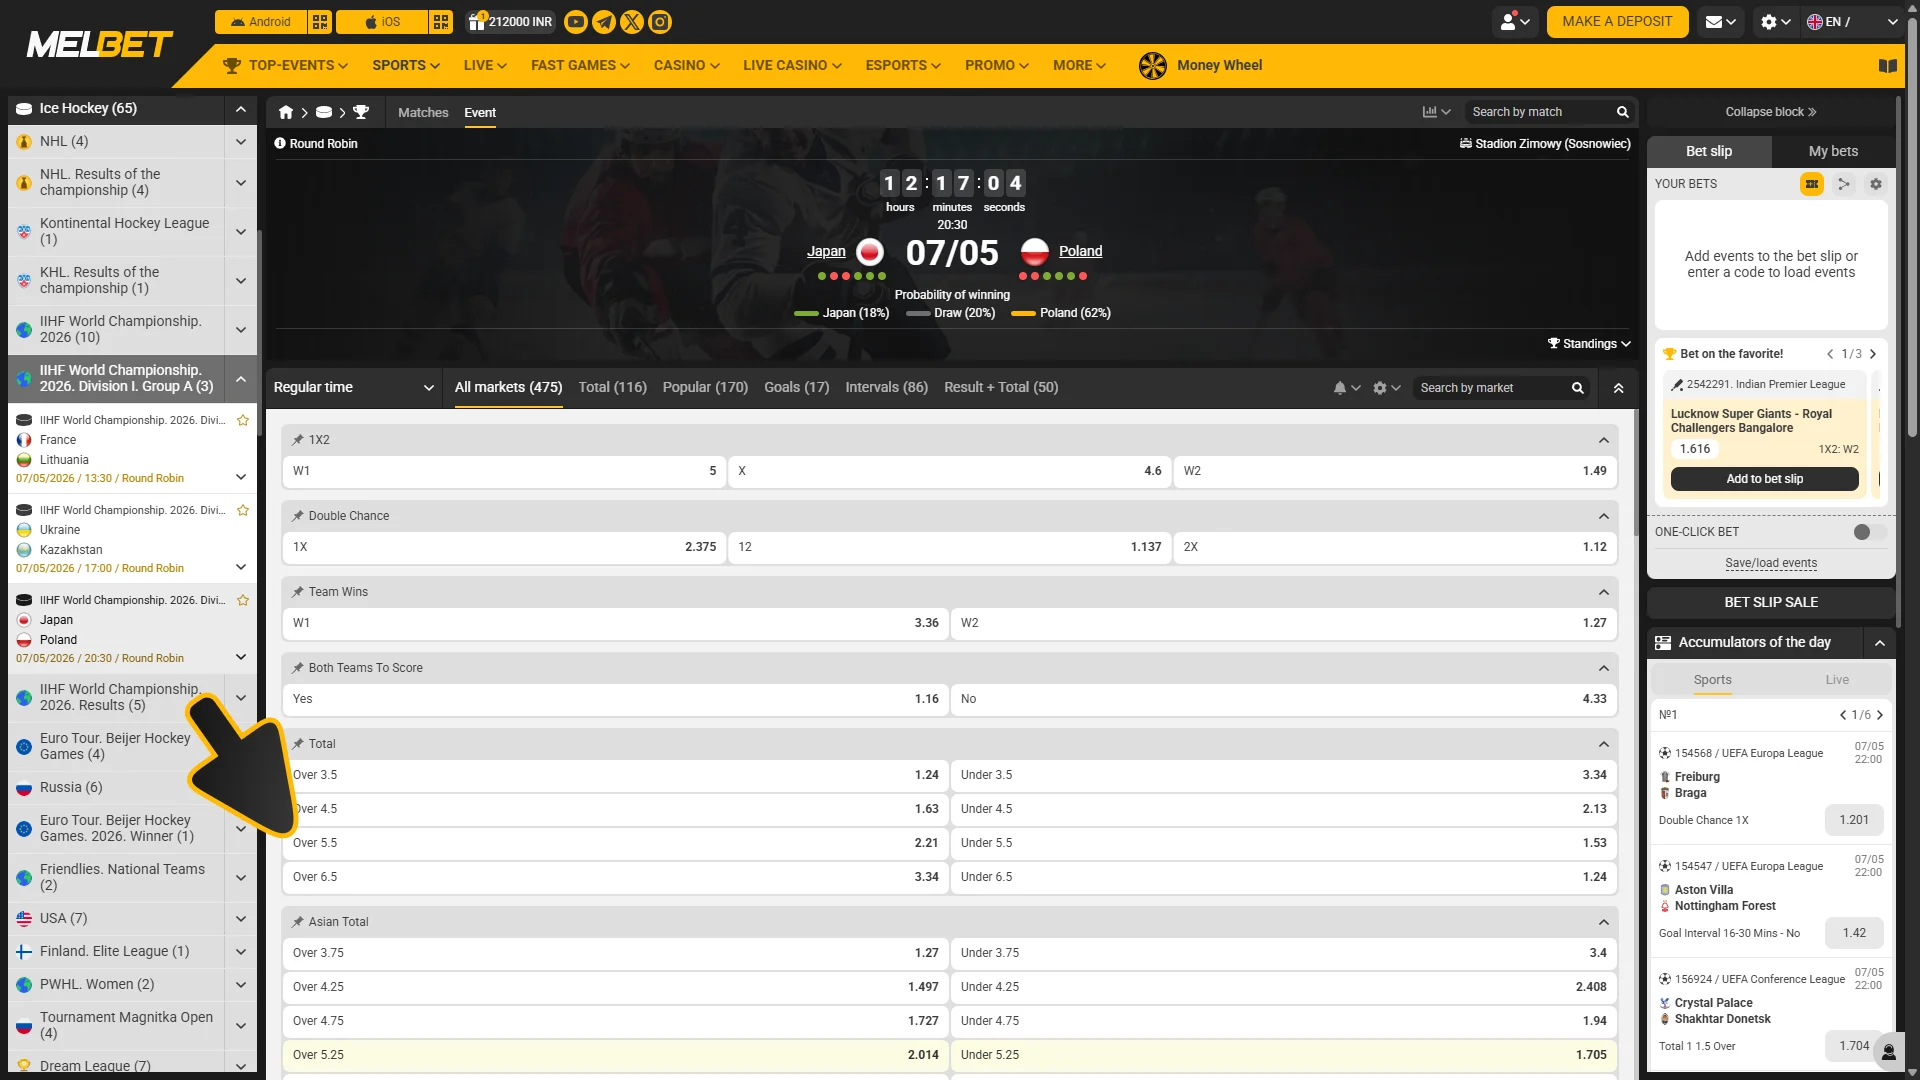Viewport: 1920px width, 1080px height.
Task: Switch accumulators to the Live tab
Action: click(x=1836, y=680)
